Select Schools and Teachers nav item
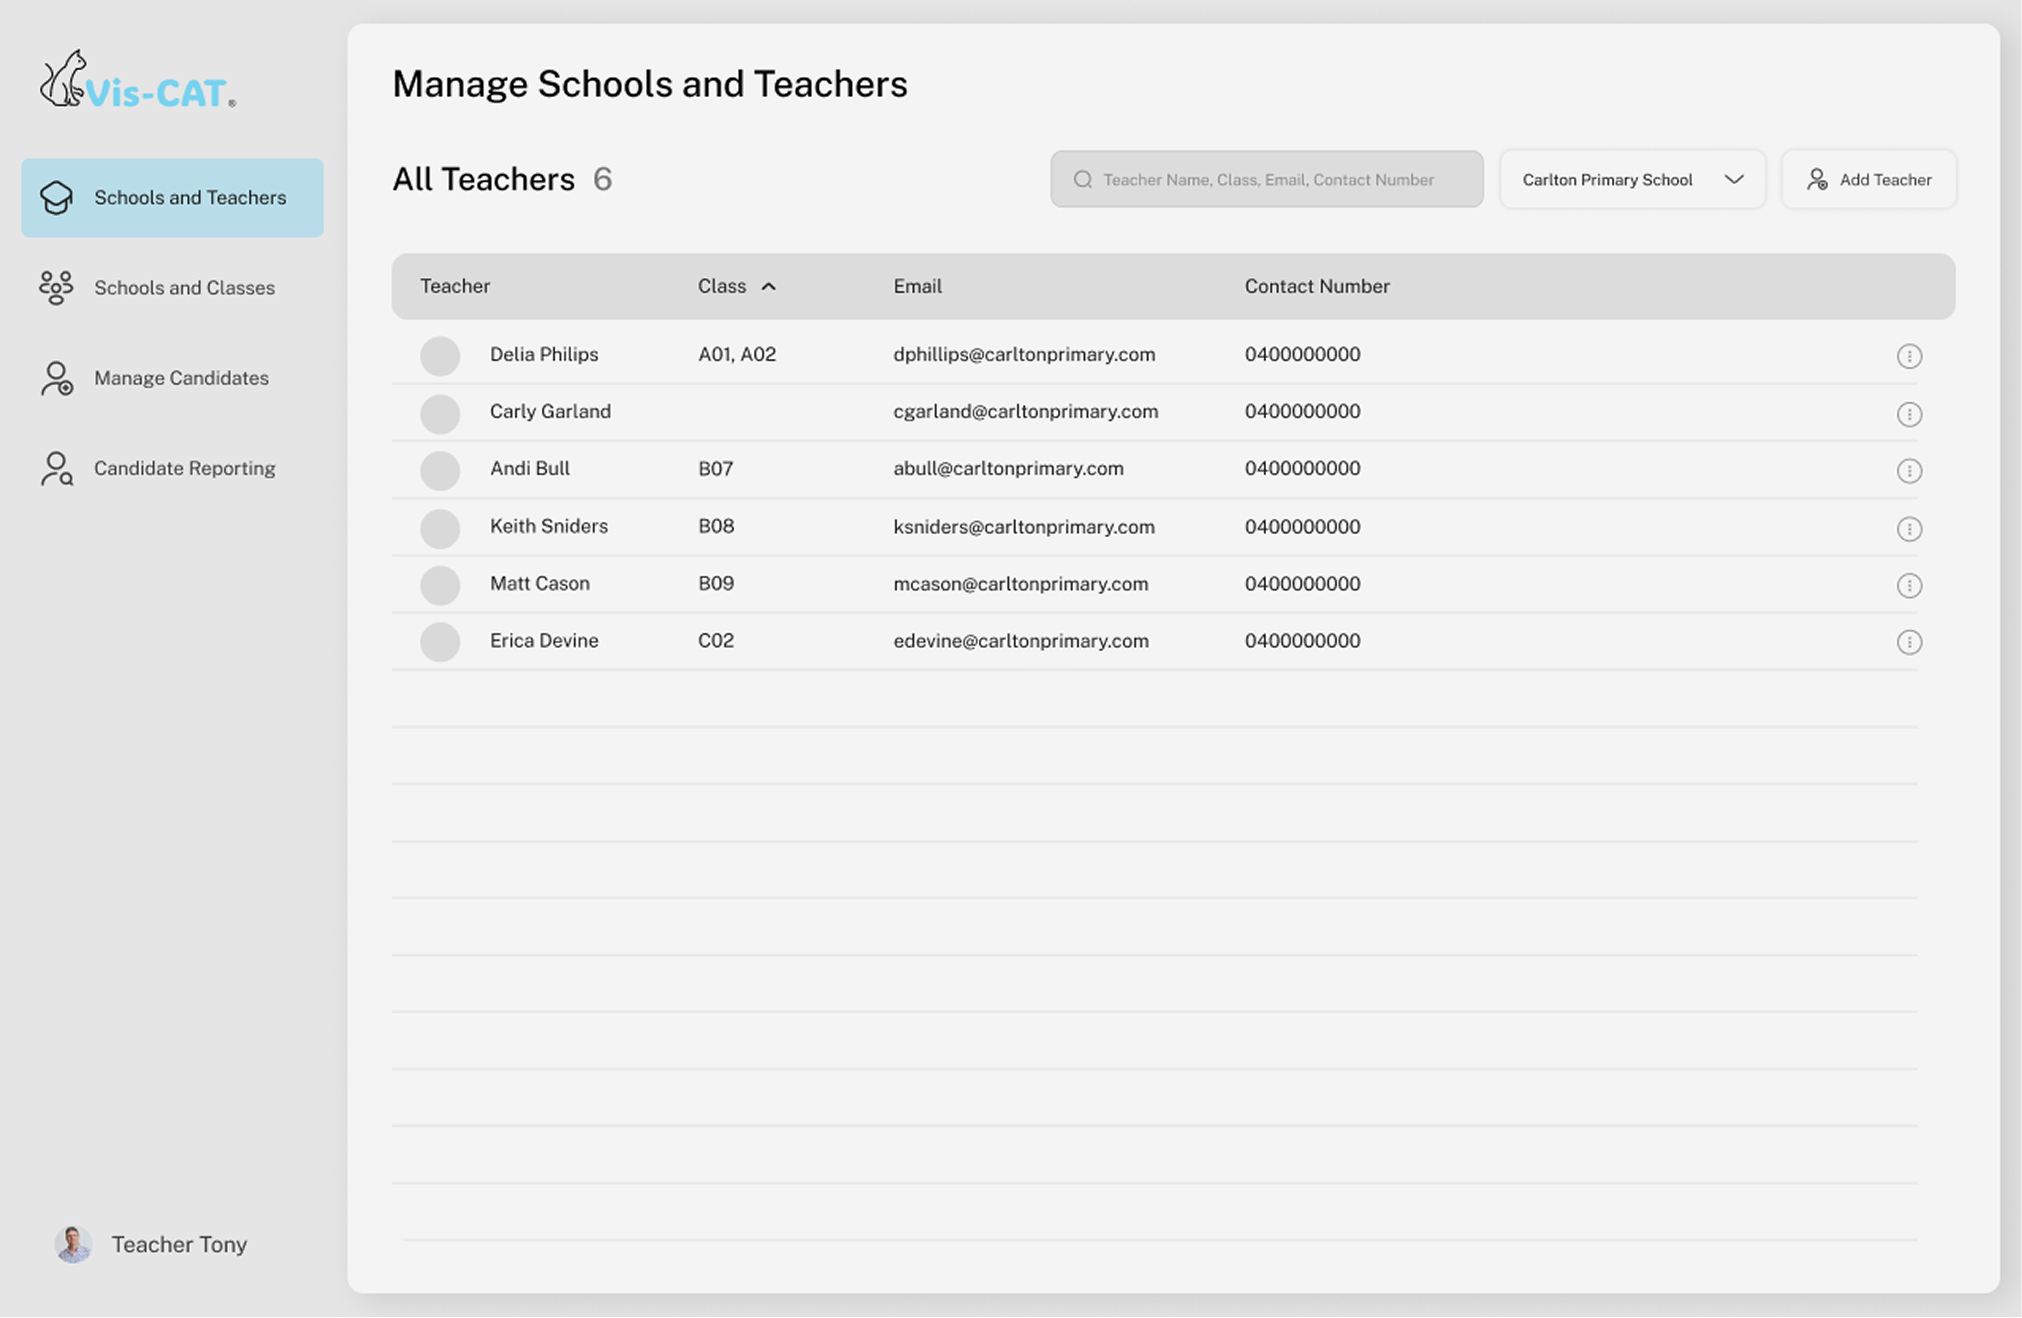Screen dimensions: 2022x1318 (172, 198)
